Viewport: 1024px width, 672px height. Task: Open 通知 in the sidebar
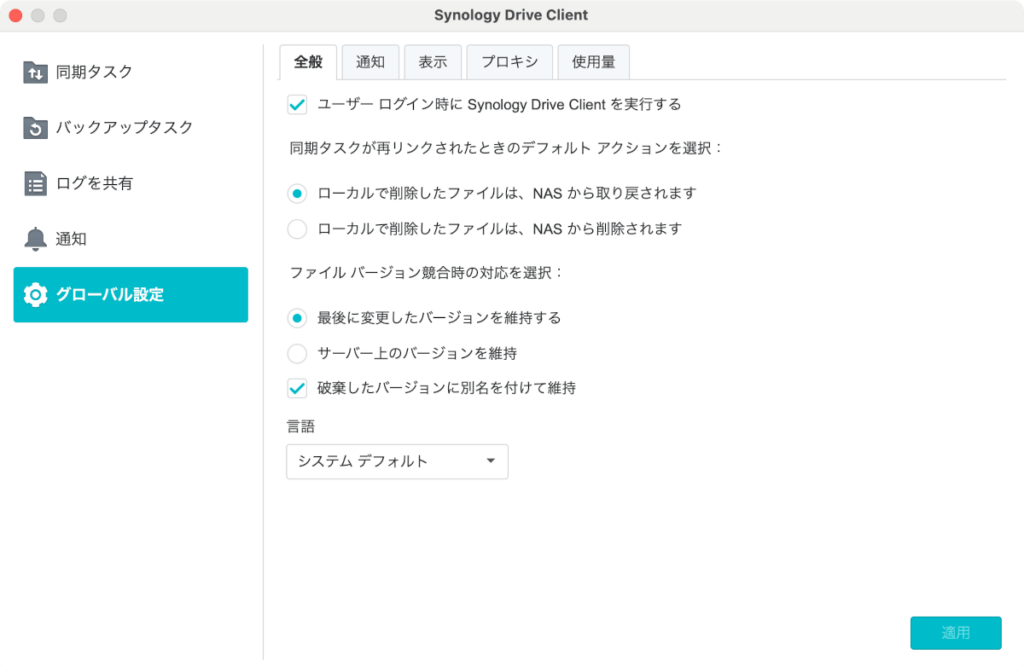point(131,239)
